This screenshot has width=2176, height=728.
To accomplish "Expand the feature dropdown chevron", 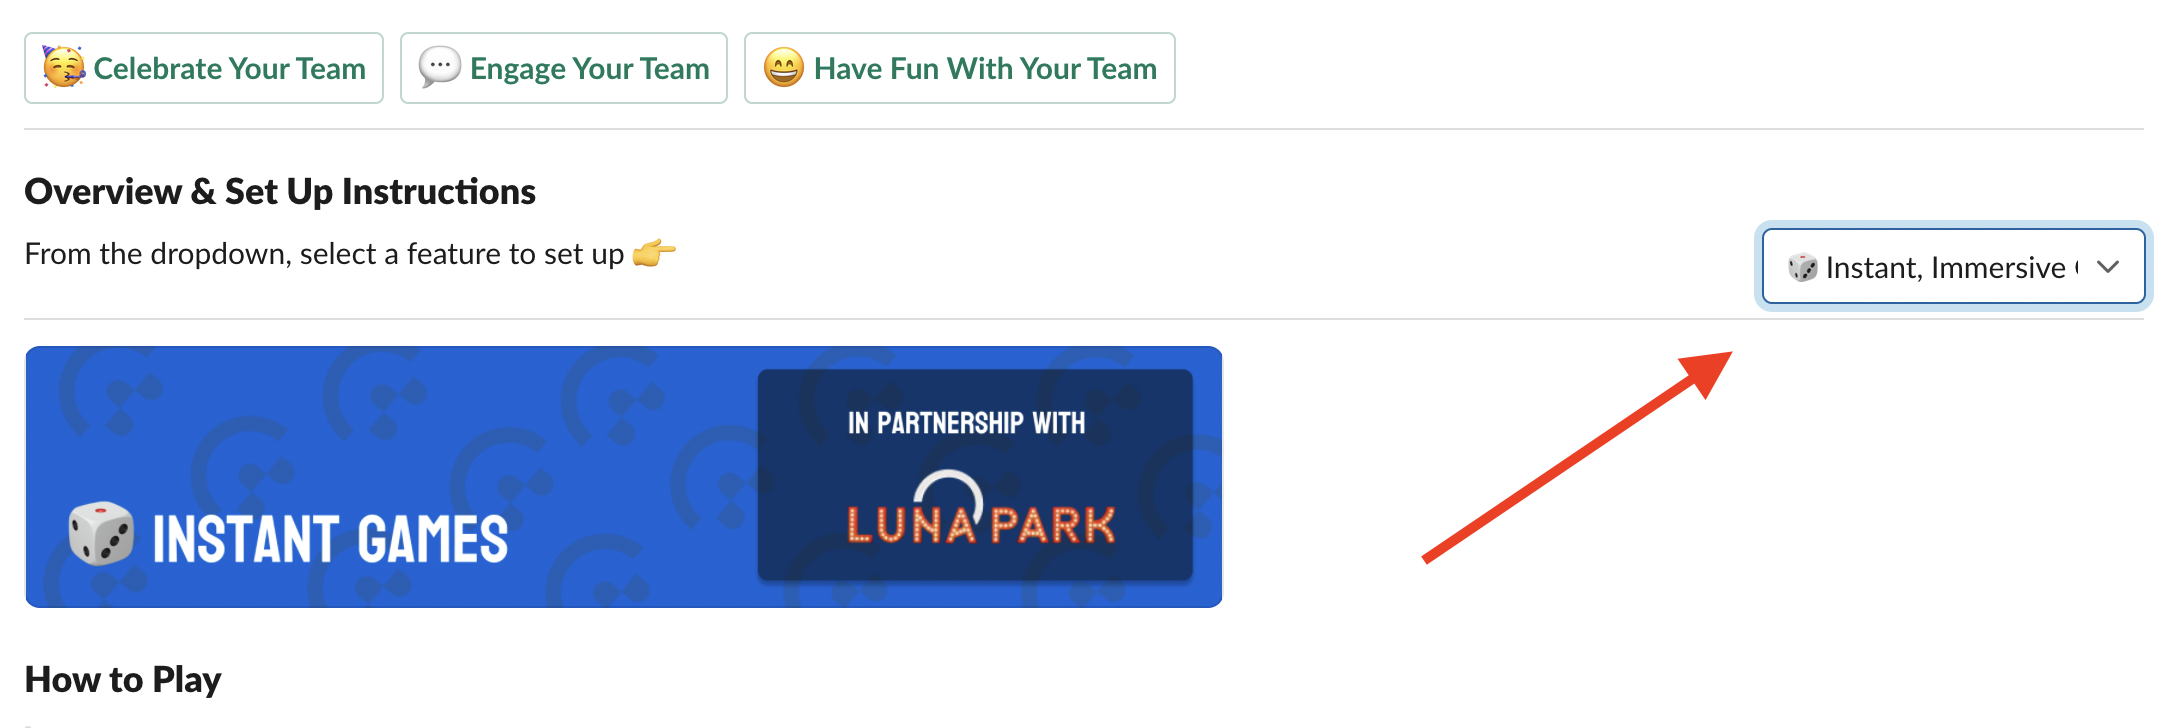I will click(2108, 267).
